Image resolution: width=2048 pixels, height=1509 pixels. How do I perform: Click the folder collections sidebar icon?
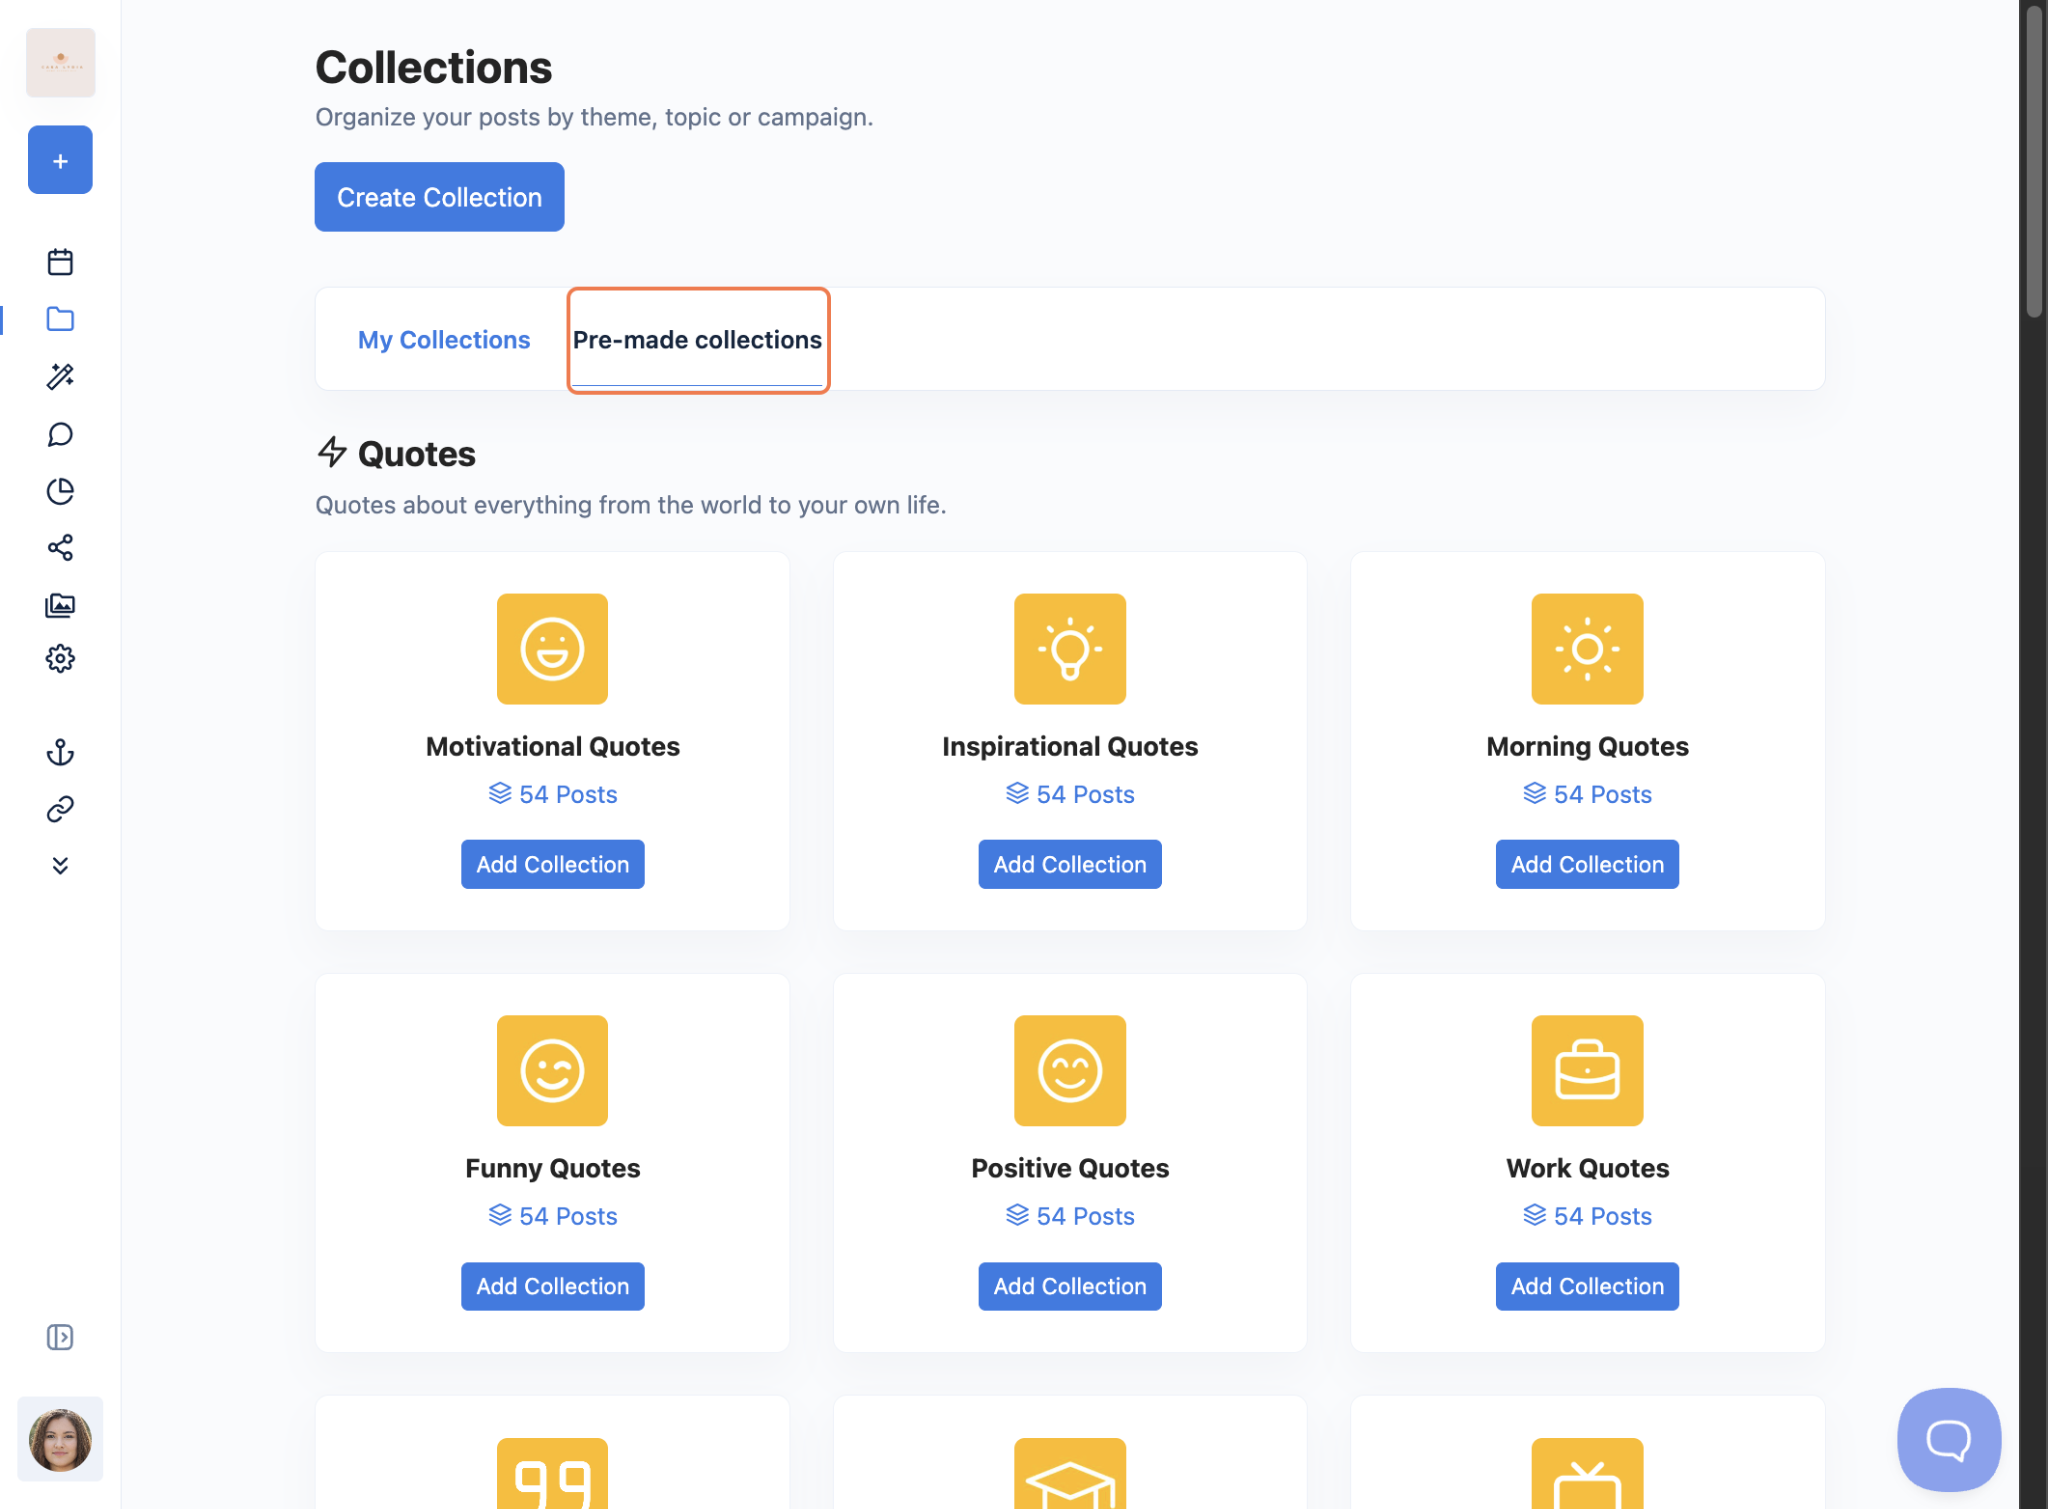point(60,319)
